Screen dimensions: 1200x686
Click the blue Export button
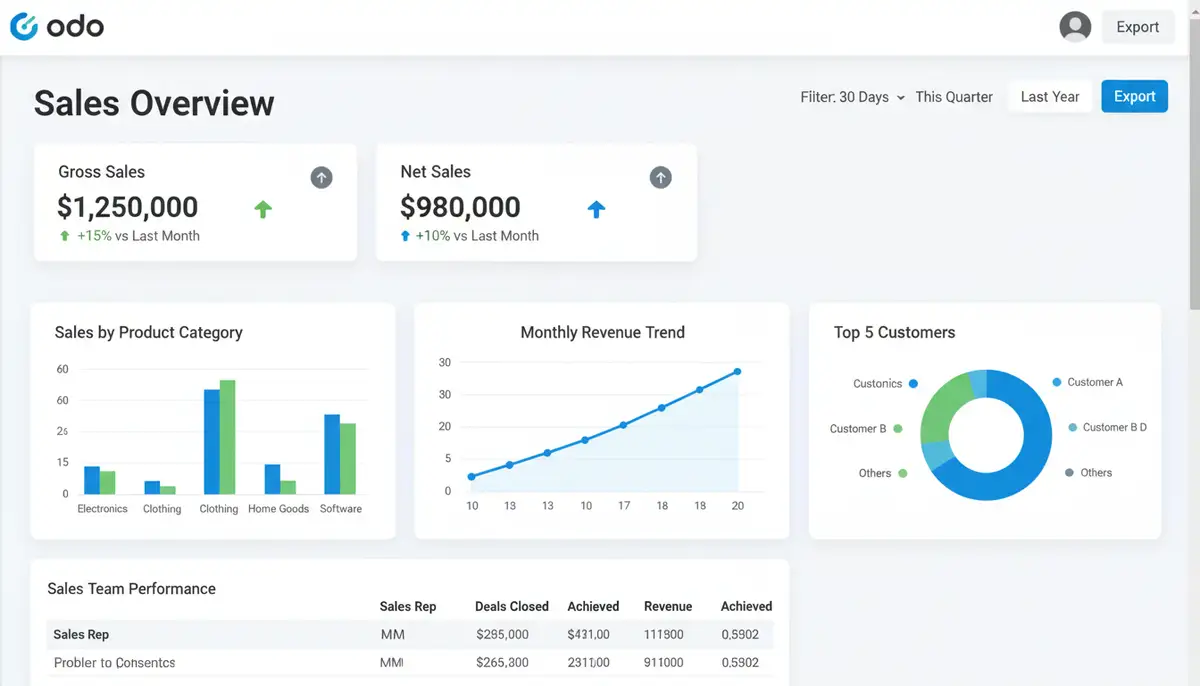[1134, 96]
